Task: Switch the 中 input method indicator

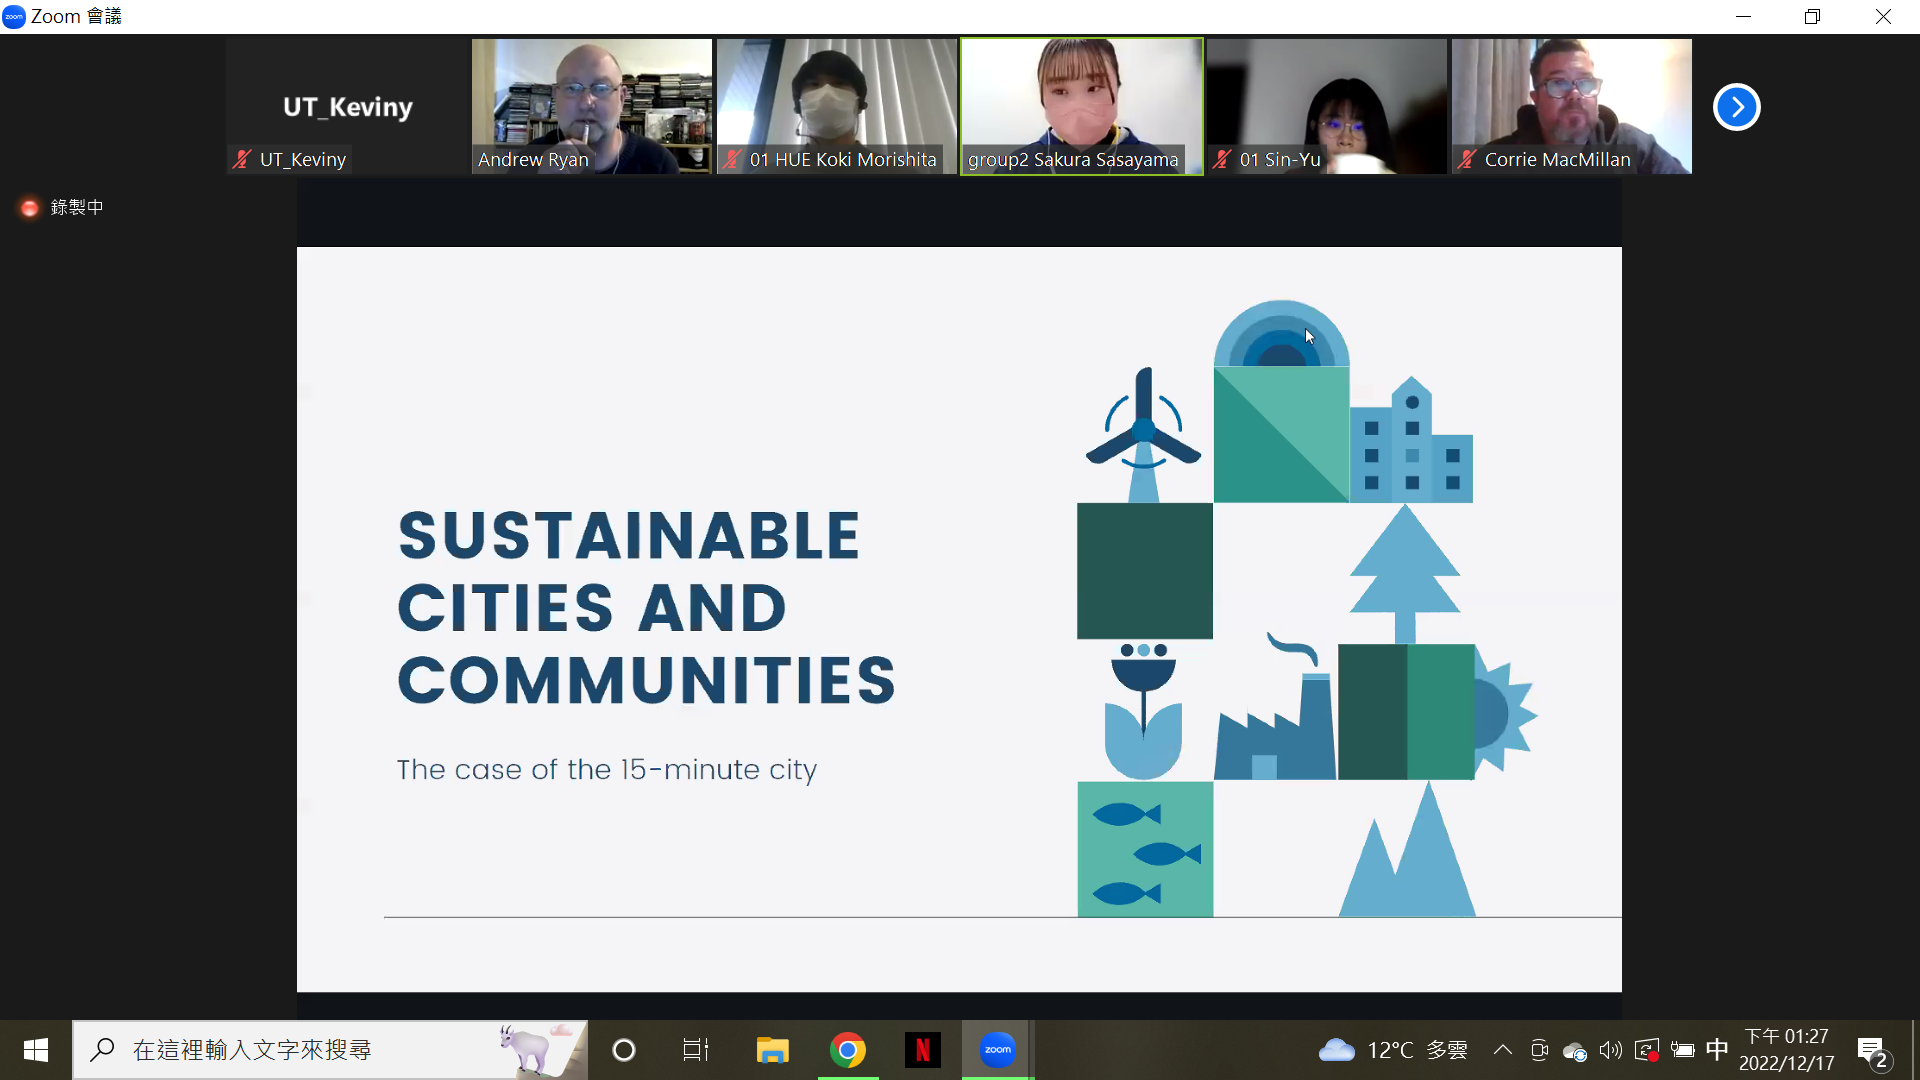Action: (1717, 1050)
